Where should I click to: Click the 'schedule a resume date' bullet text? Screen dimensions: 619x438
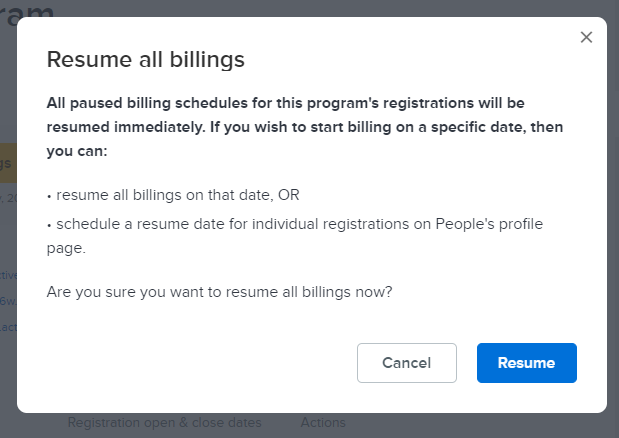click(295, 236)
